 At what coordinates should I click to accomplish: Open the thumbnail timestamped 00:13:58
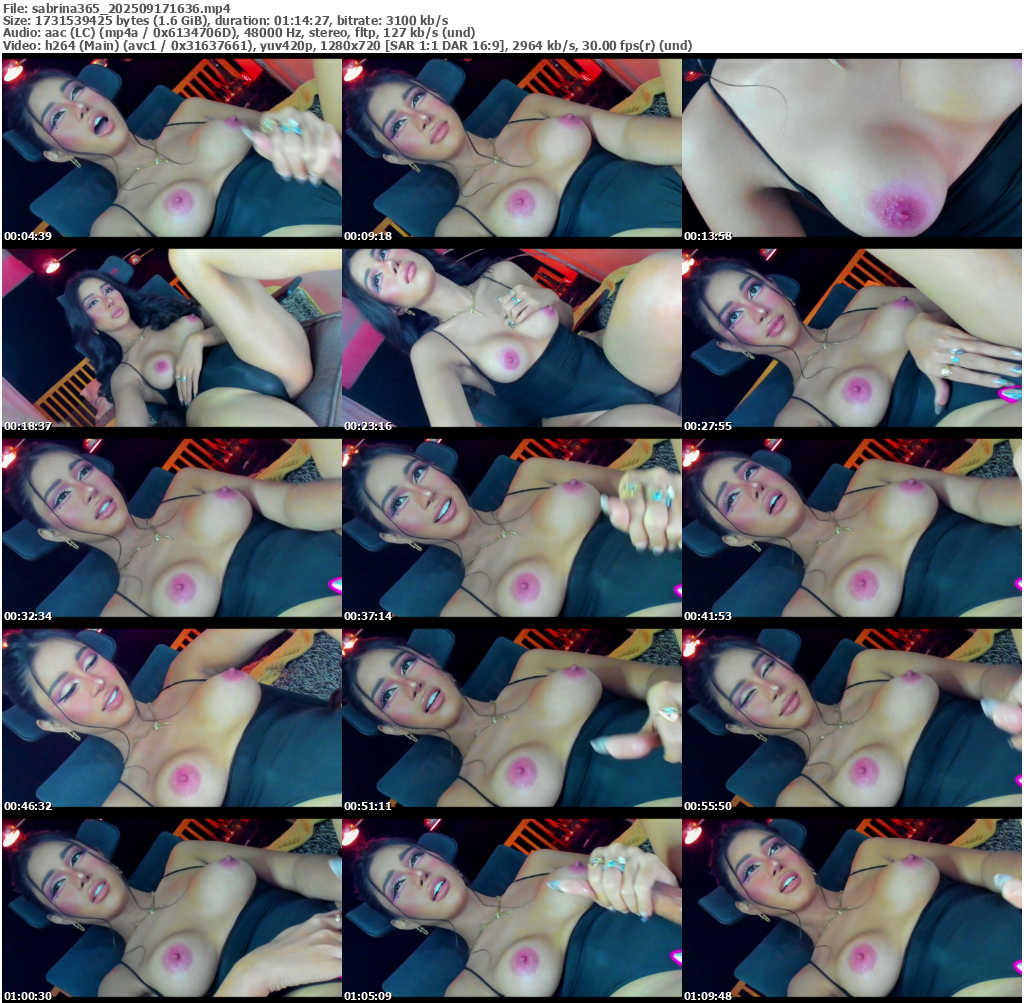852,148
